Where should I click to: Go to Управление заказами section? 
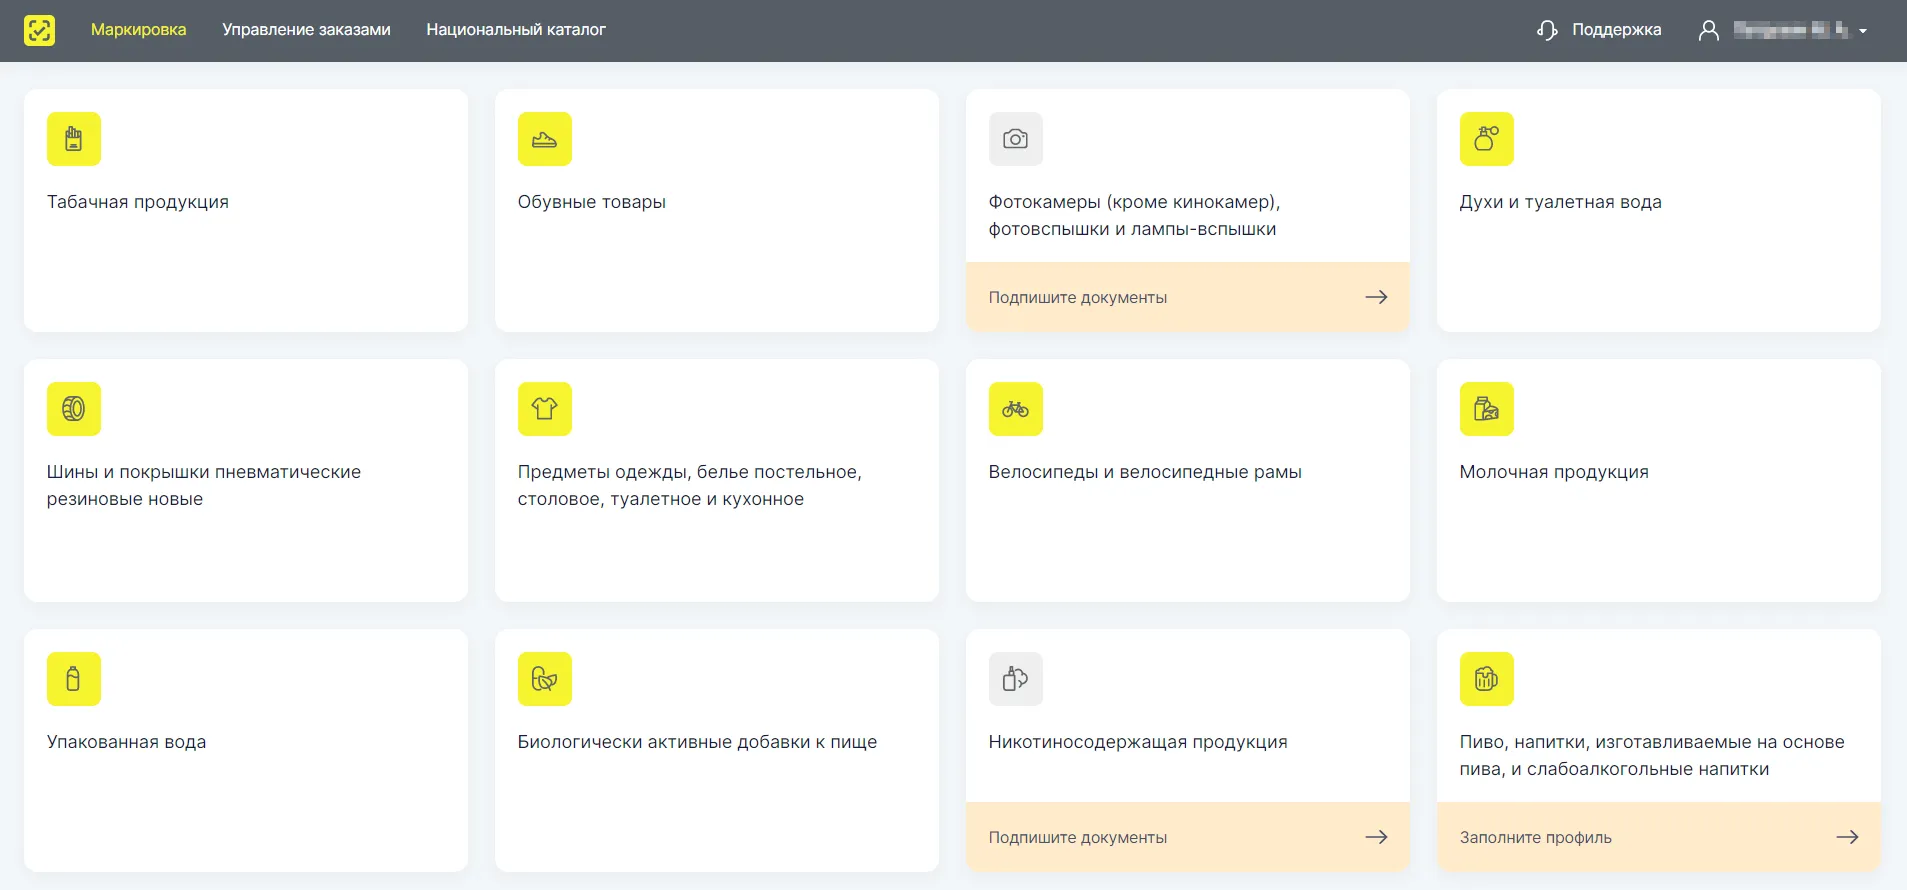click(306, 30)
